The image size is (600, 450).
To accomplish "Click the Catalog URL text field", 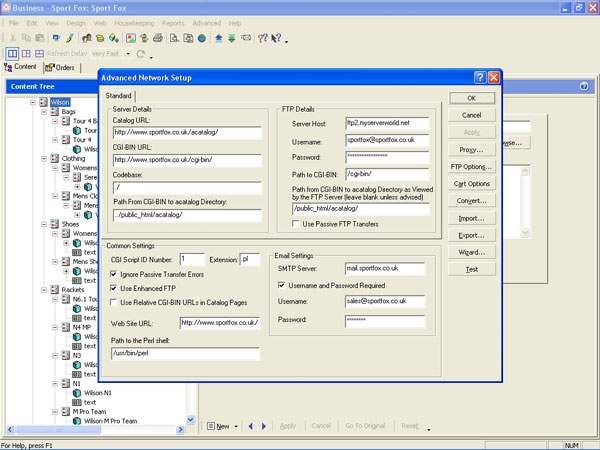I will (186, 131).
